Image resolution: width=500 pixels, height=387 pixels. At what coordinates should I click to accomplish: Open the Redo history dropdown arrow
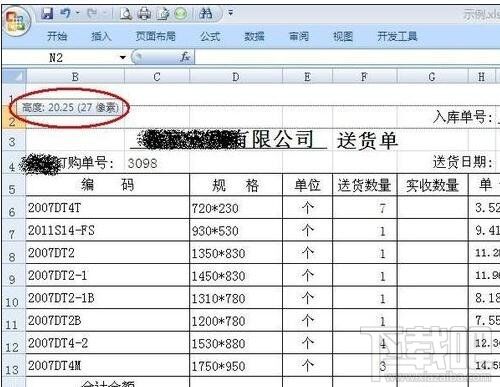pyautogui.click(x=104, y=13)
